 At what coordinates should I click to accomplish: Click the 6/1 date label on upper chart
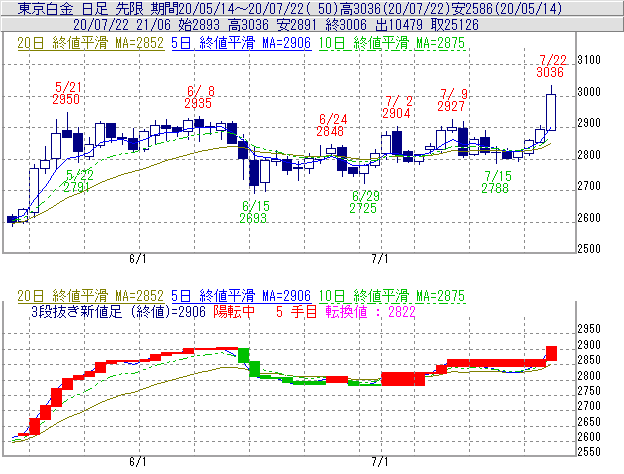[x=138, y=259]
